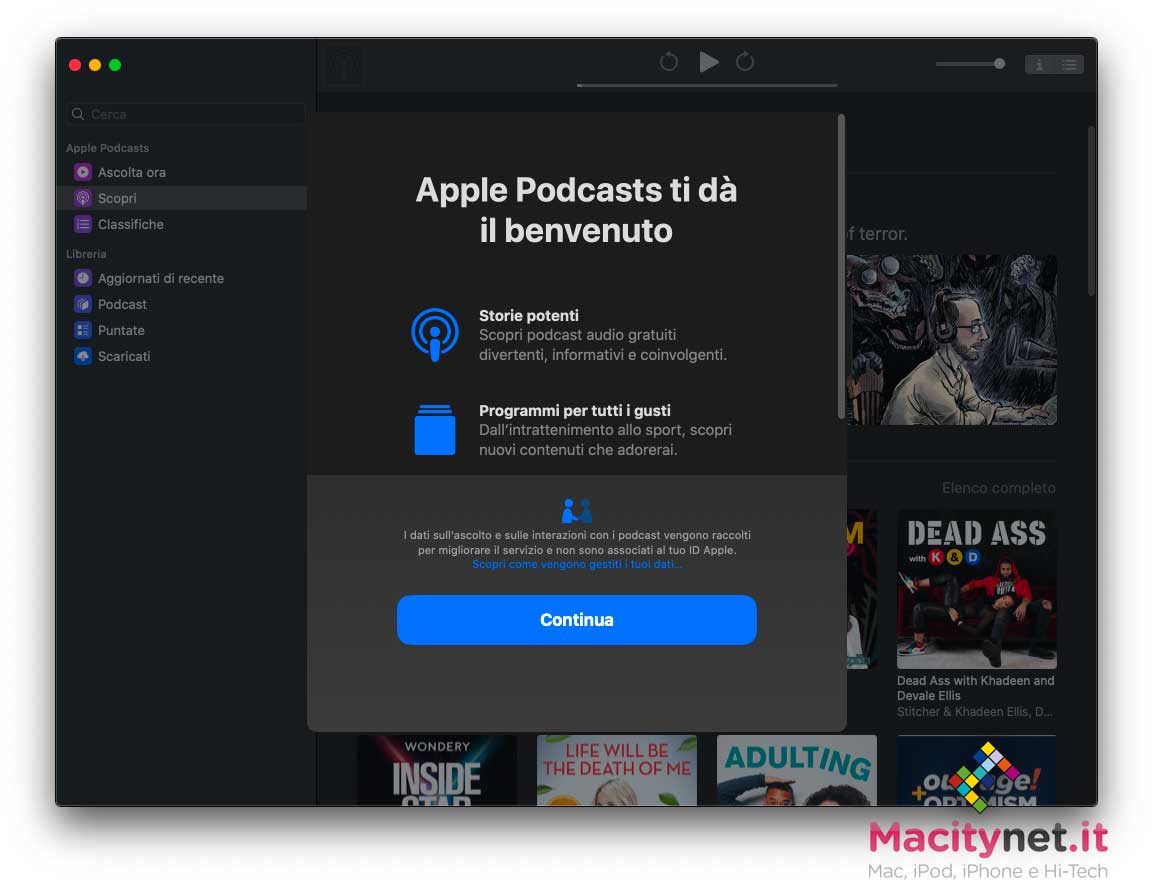The image size is (1153, 880).
Task: Adjust the volume slider knob
Action: tap(999, 64)
